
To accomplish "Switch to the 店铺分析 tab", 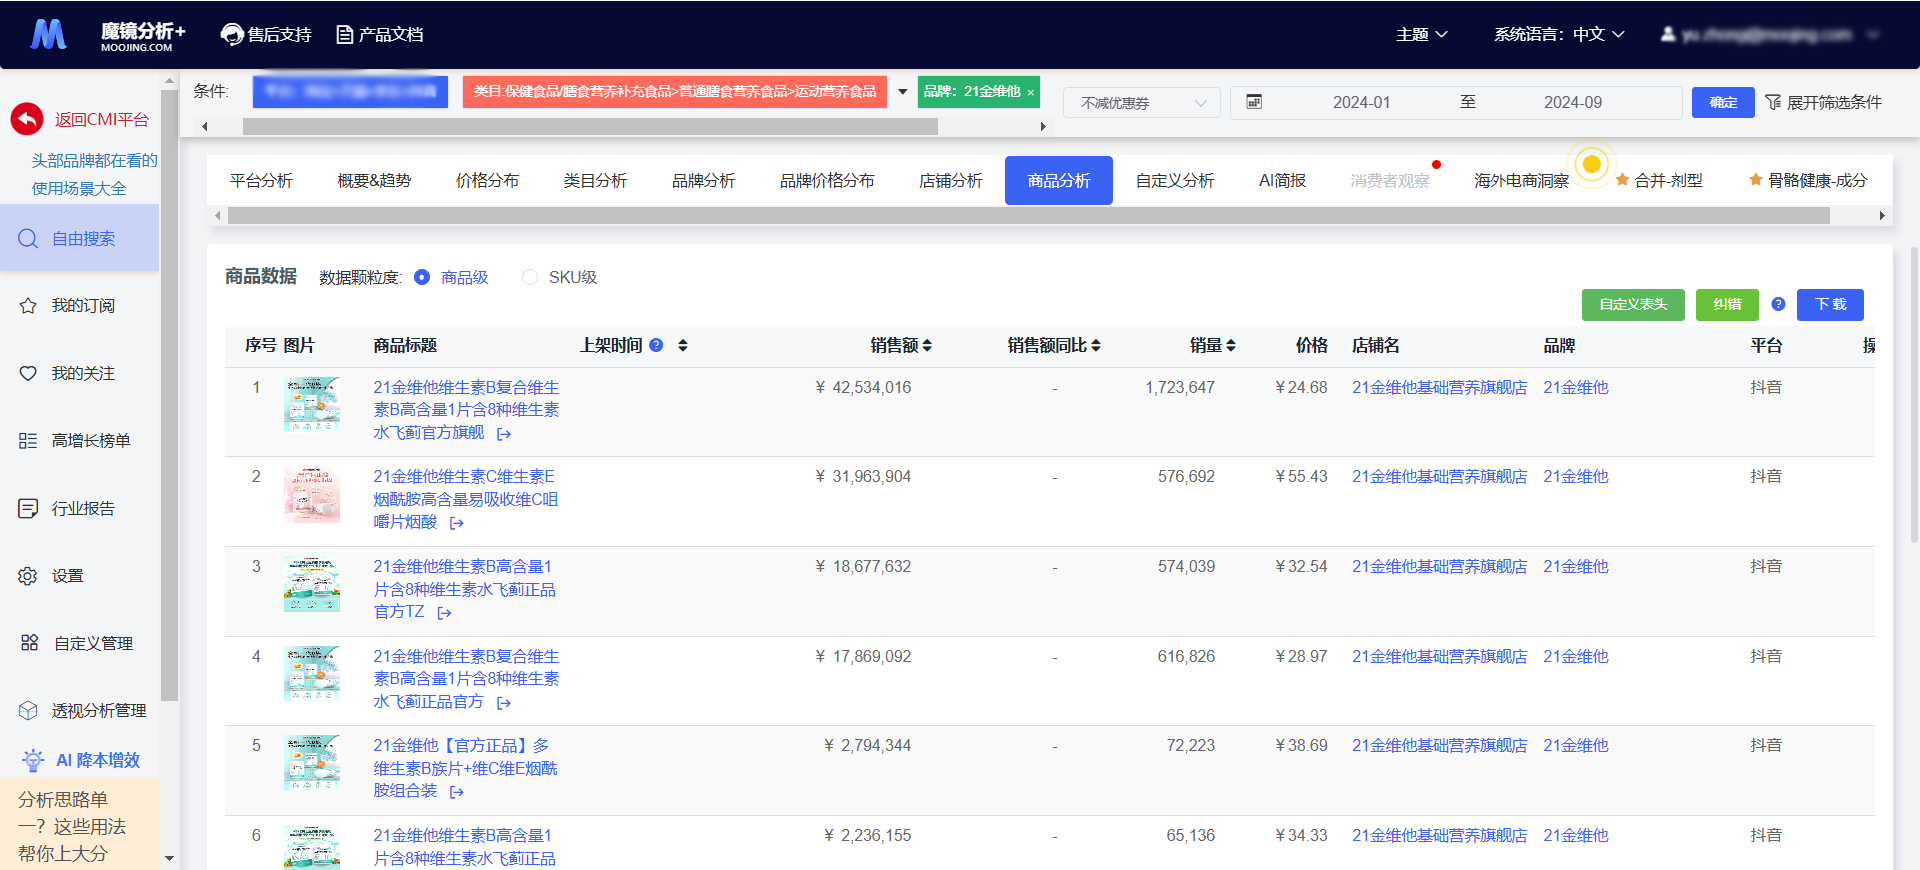I will click(950, 181).
